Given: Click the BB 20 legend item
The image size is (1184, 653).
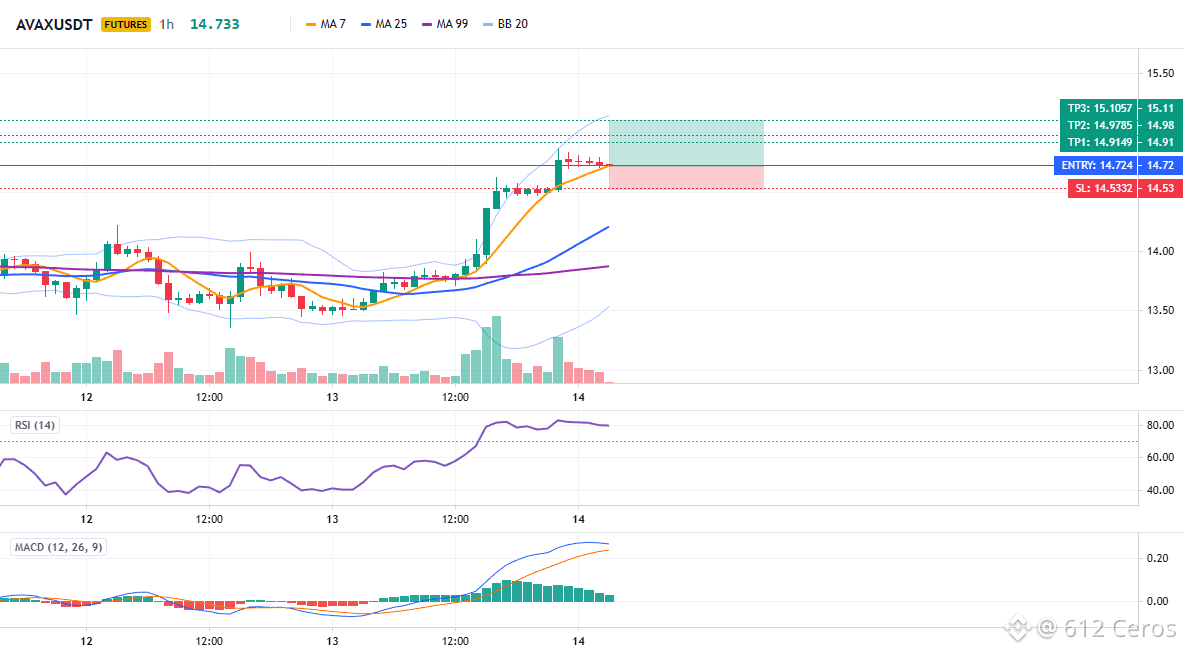Looking at the screenshot, I should [505, 24].
